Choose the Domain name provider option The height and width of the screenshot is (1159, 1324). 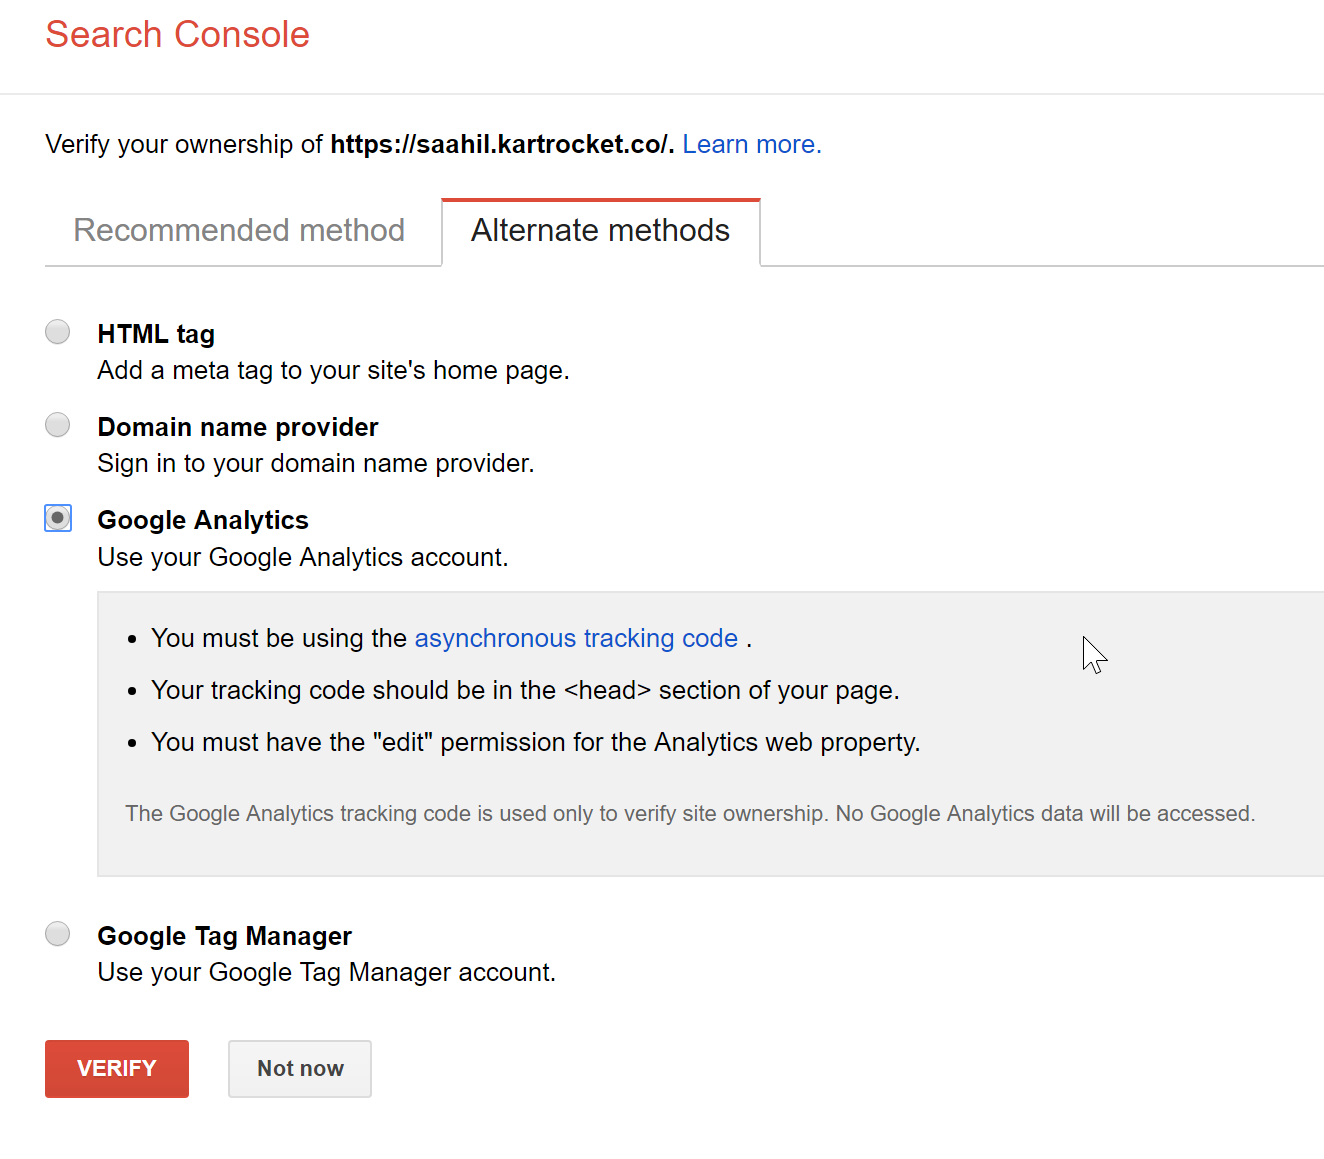[58, 425]
